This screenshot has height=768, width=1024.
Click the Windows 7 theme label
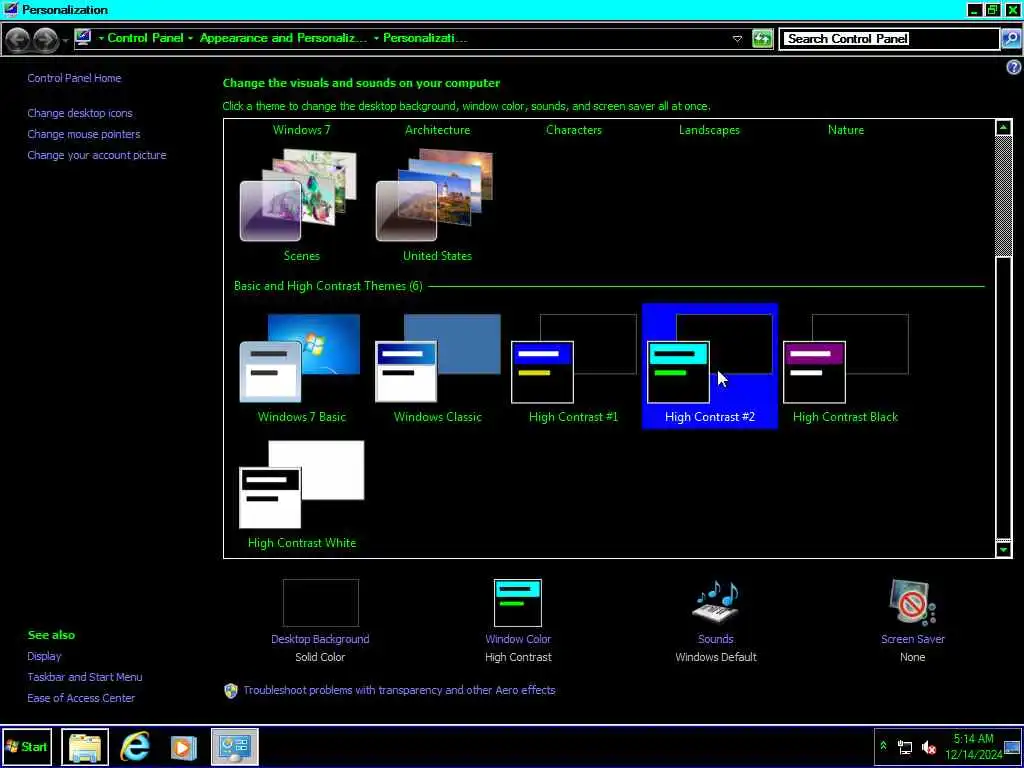point(302,129)
